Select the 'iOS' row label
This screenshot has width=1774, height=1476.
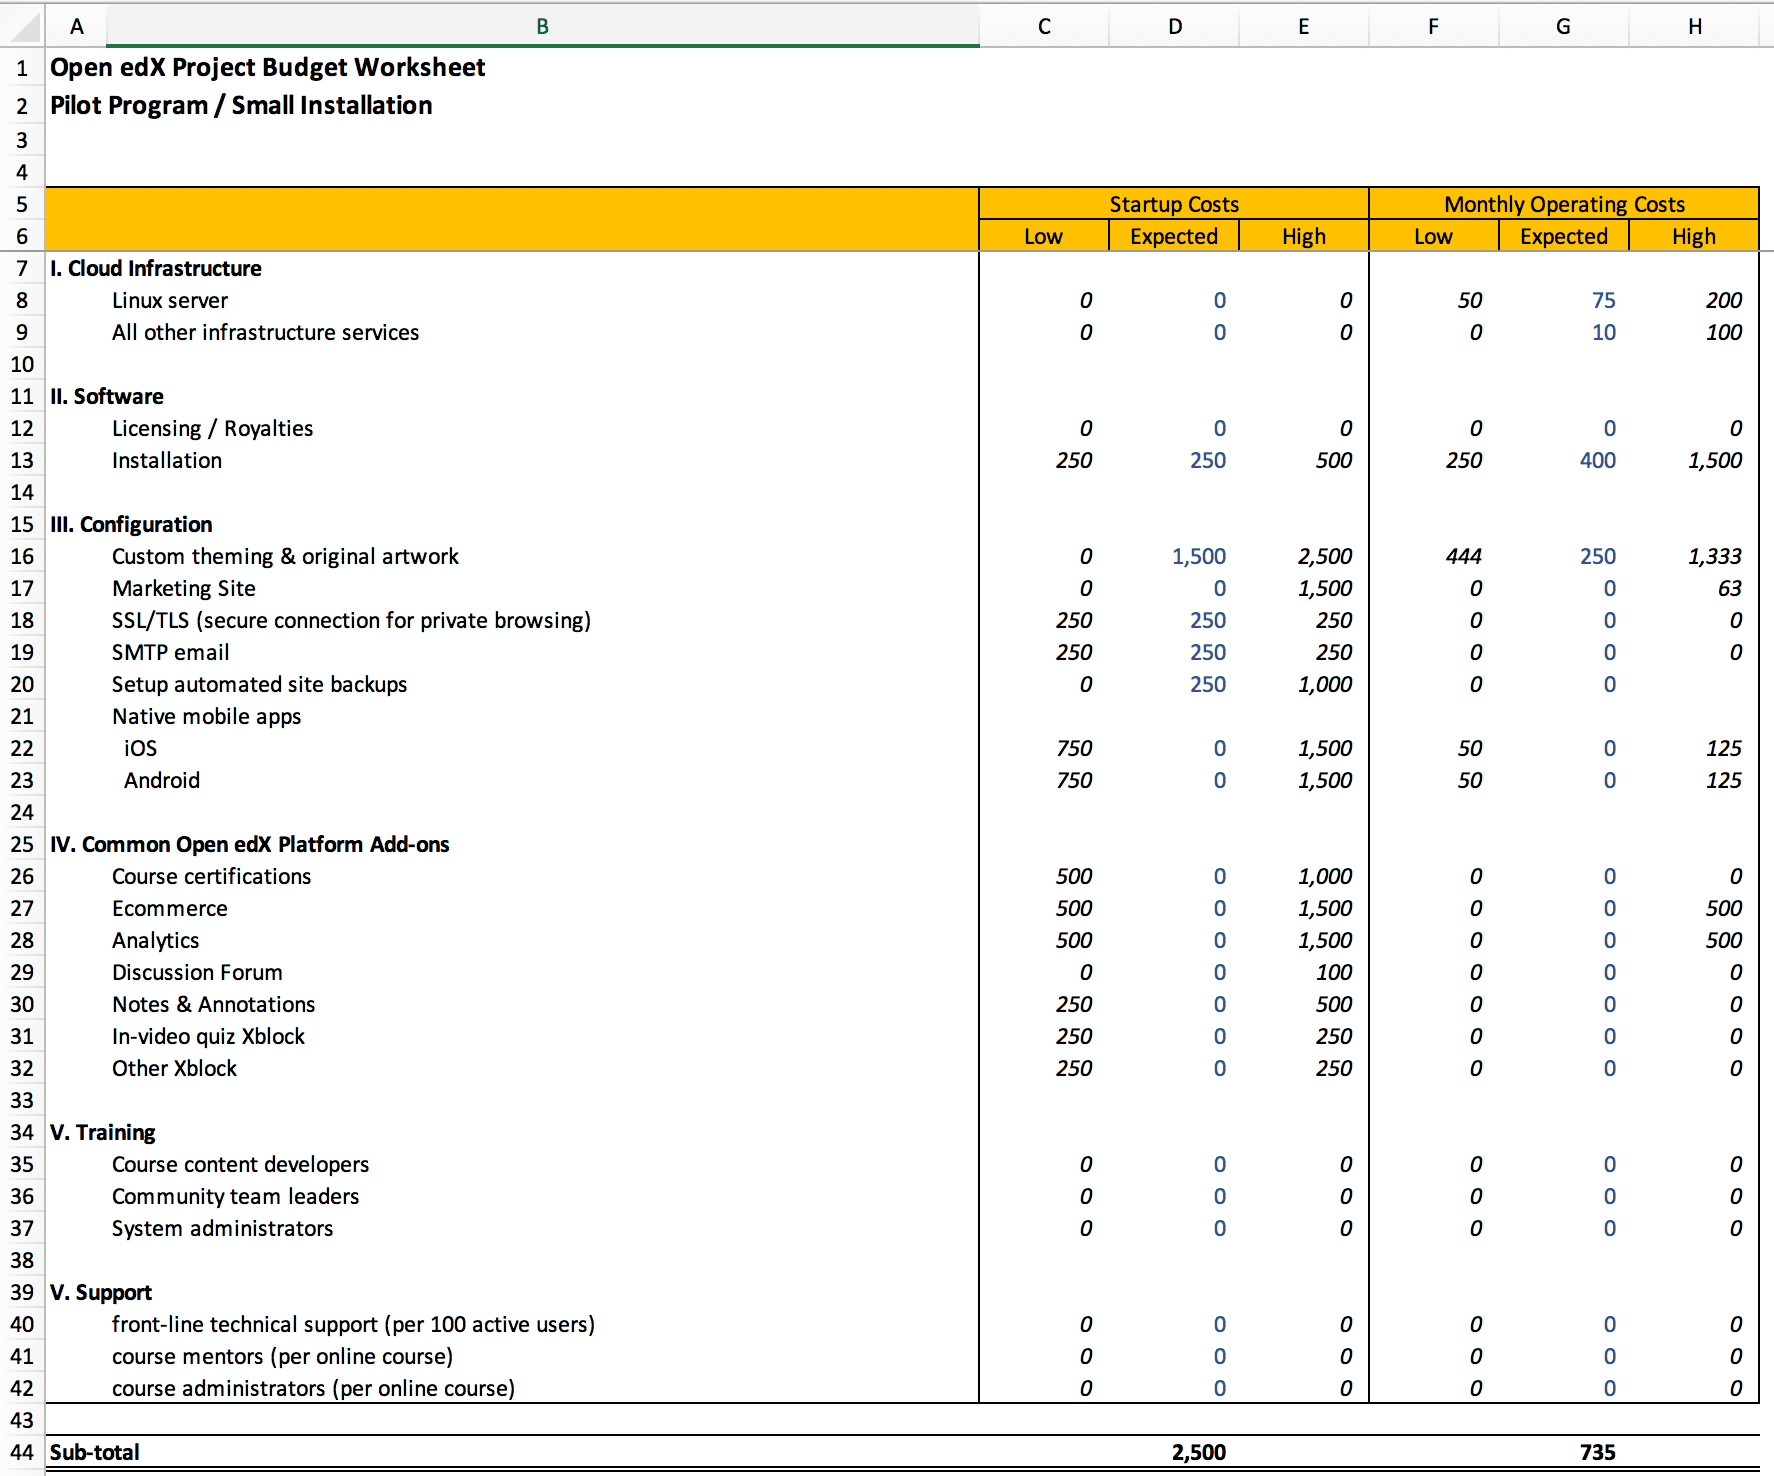(140, 748)
